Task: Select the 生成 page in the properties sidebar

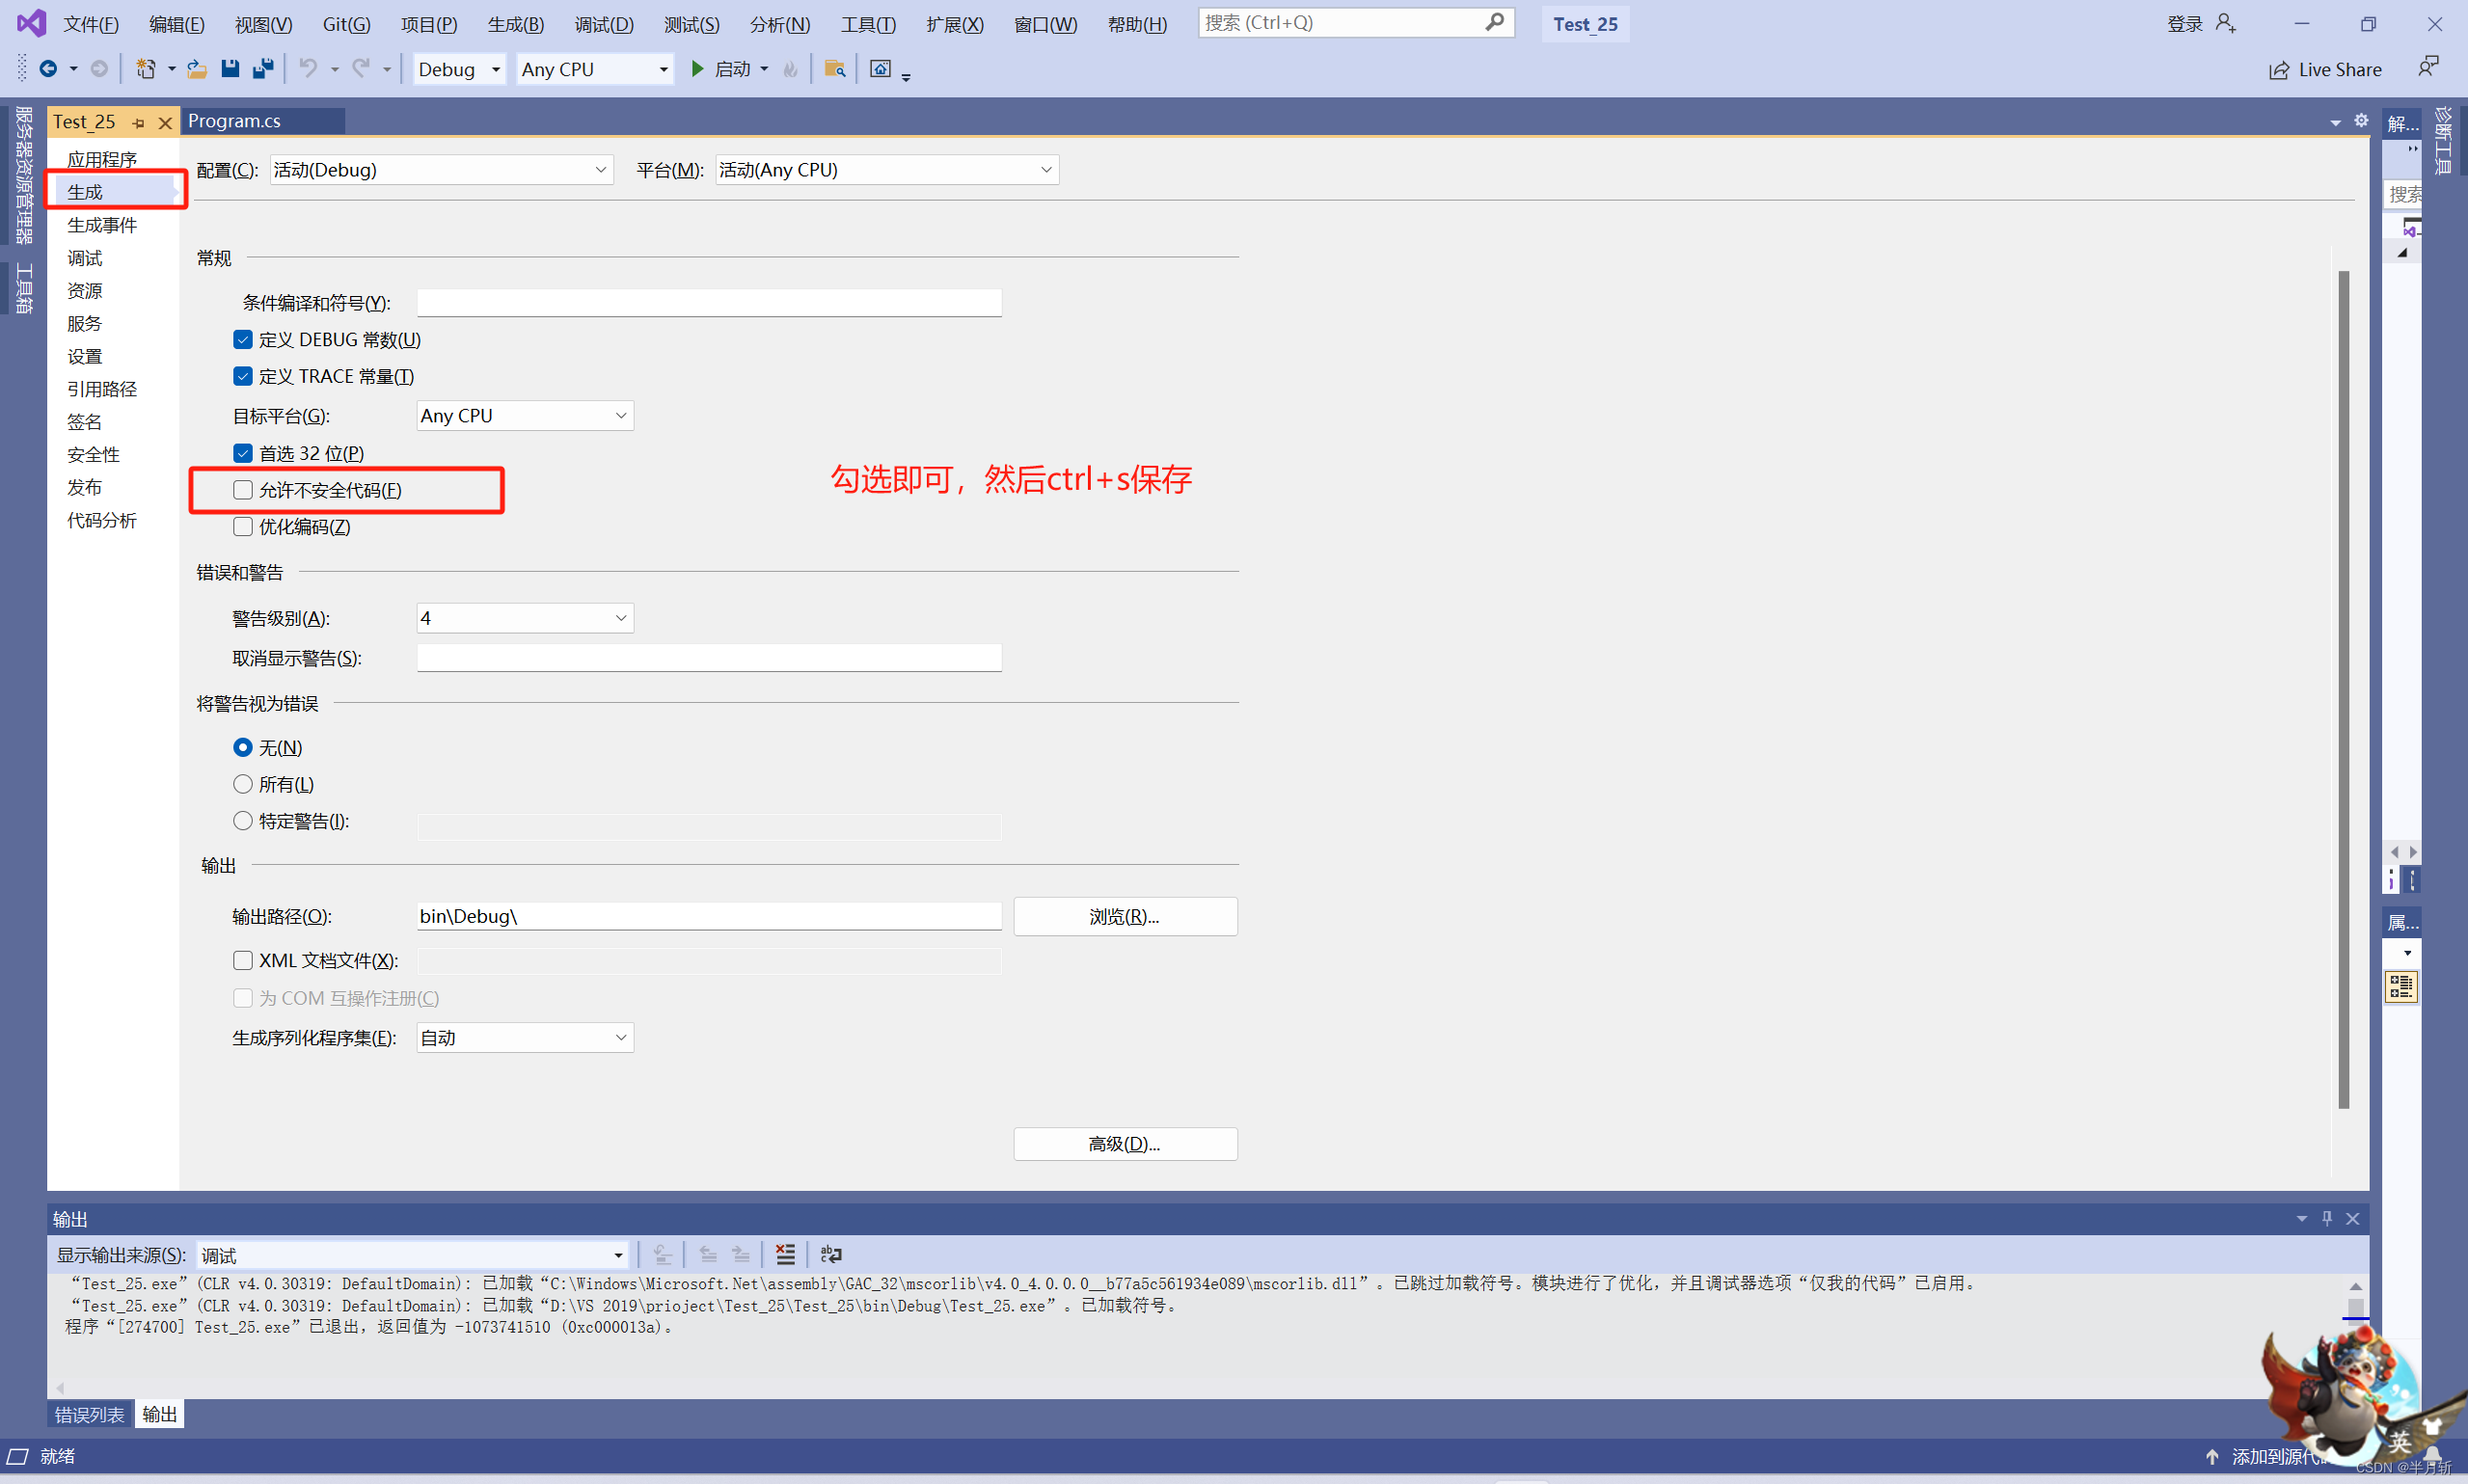Action: 115,191
